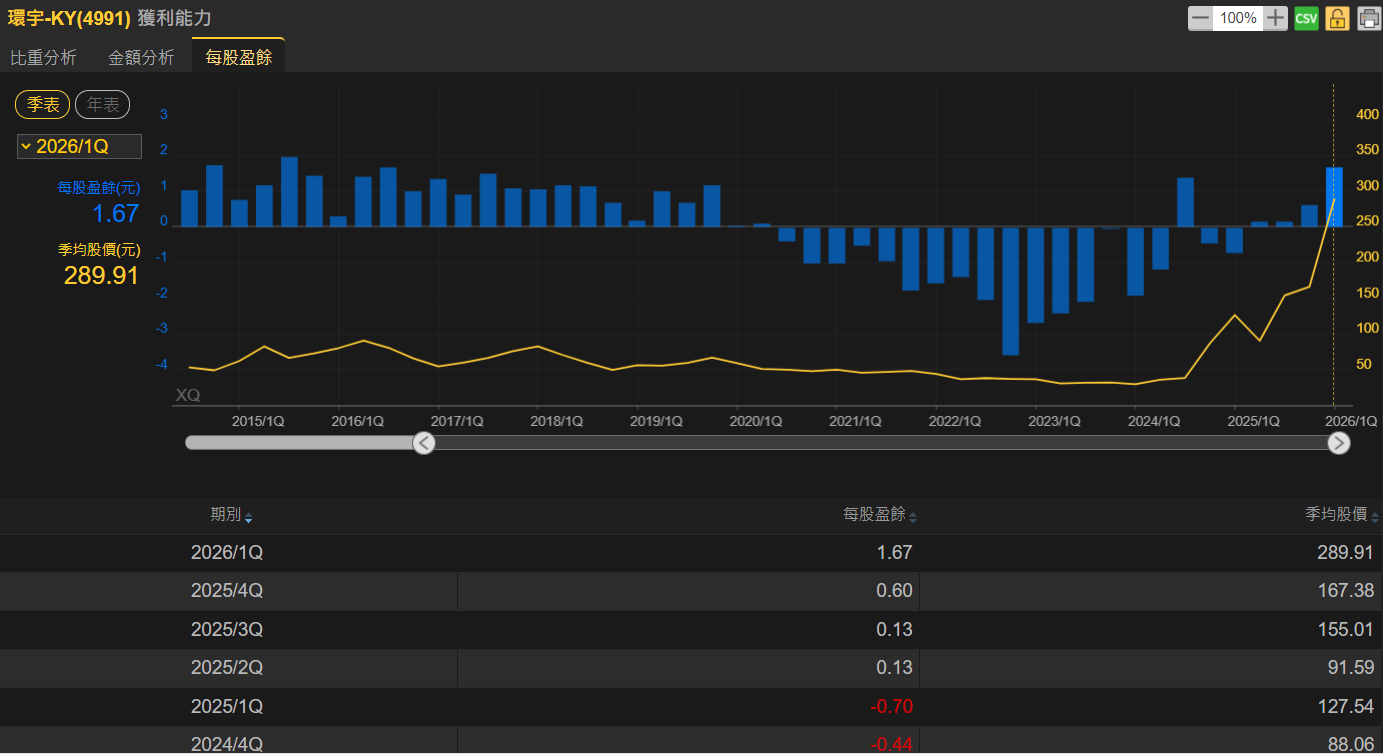Select the 2025/3Q table row
The width and height of the screenshot is (1383, 755).
click(x=691, y=629)
